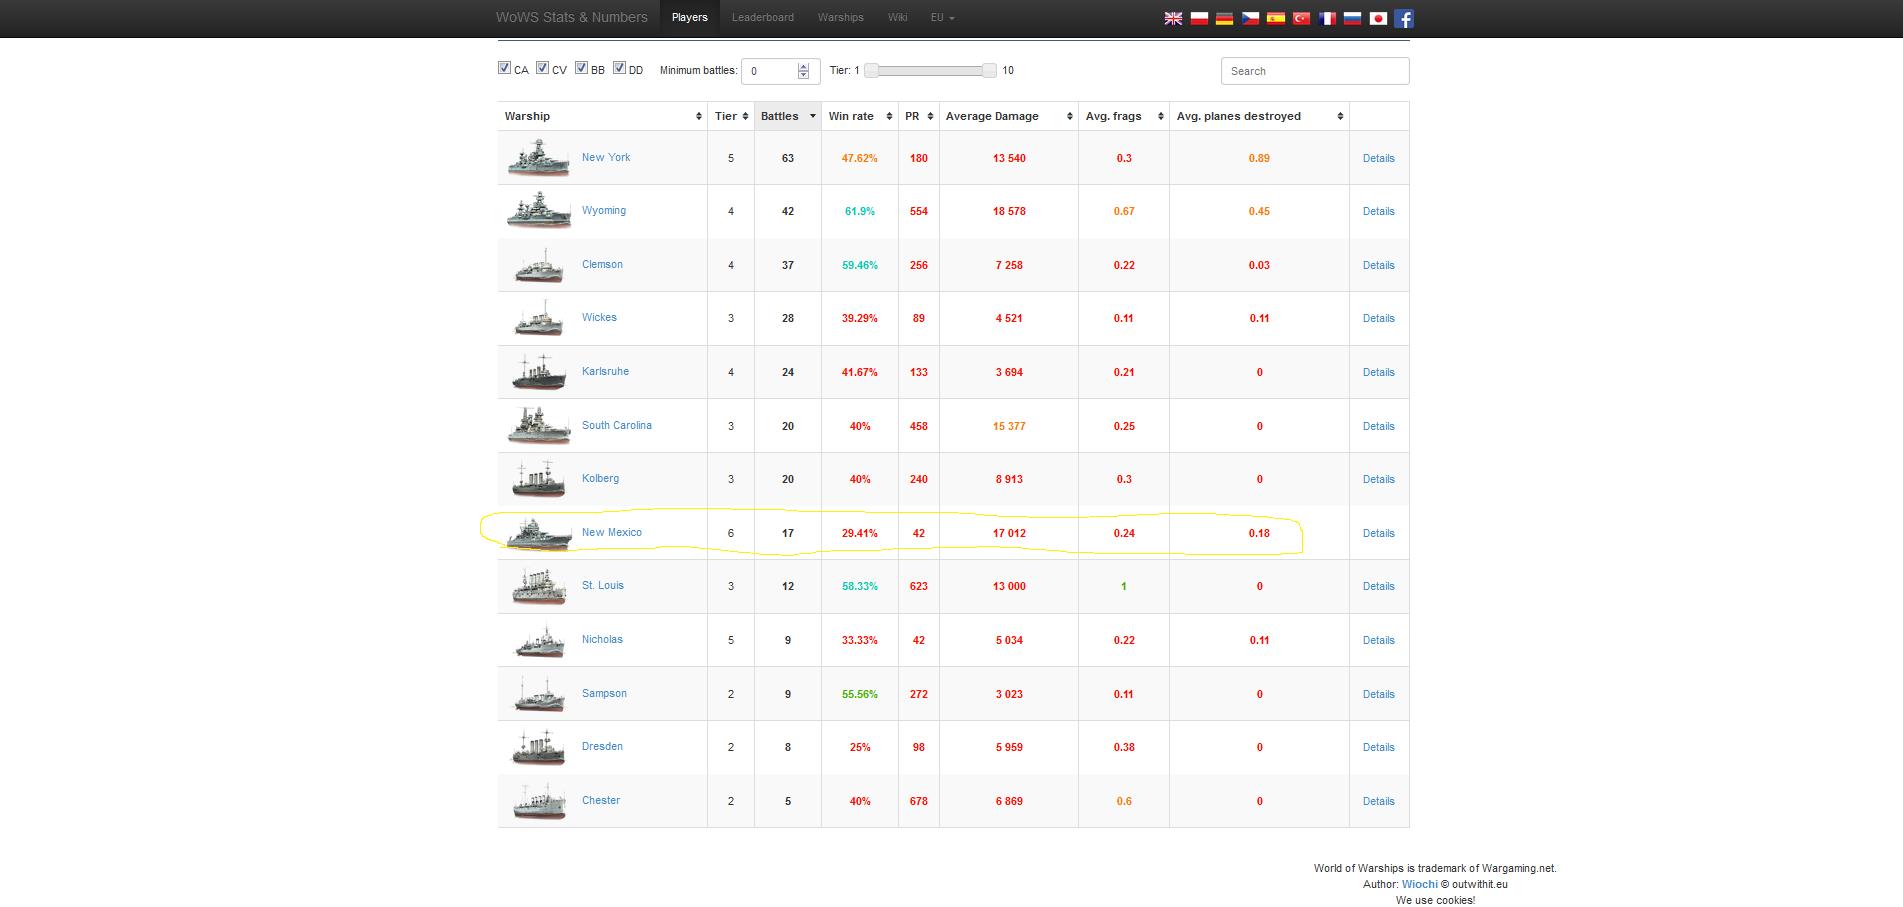This screenshot has width=1903, height=907.
Task: Open the Leaderboard tab
Action: tap(763, 18)
